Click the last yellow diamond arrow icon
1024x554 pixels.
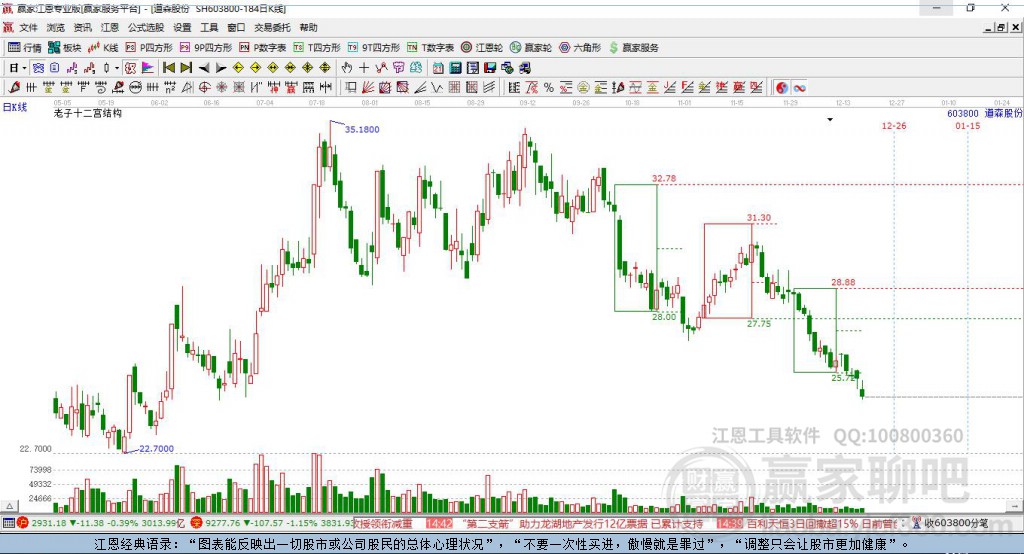click(x=325, y=68)
